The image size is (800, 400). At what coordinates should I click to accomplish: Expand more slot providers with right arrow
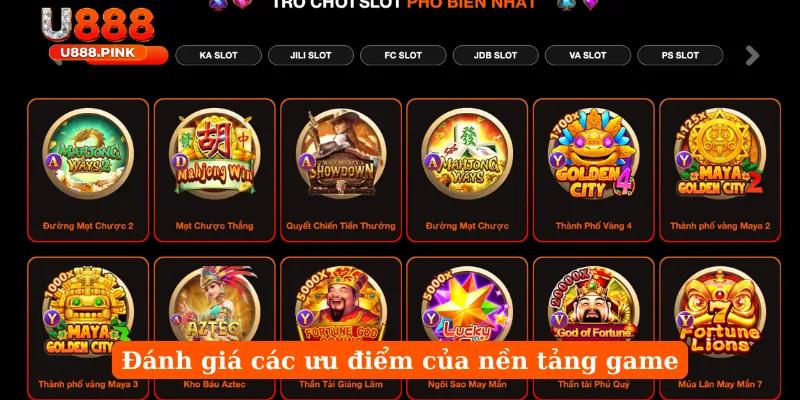pyautogui.click(x=752, y=56)
